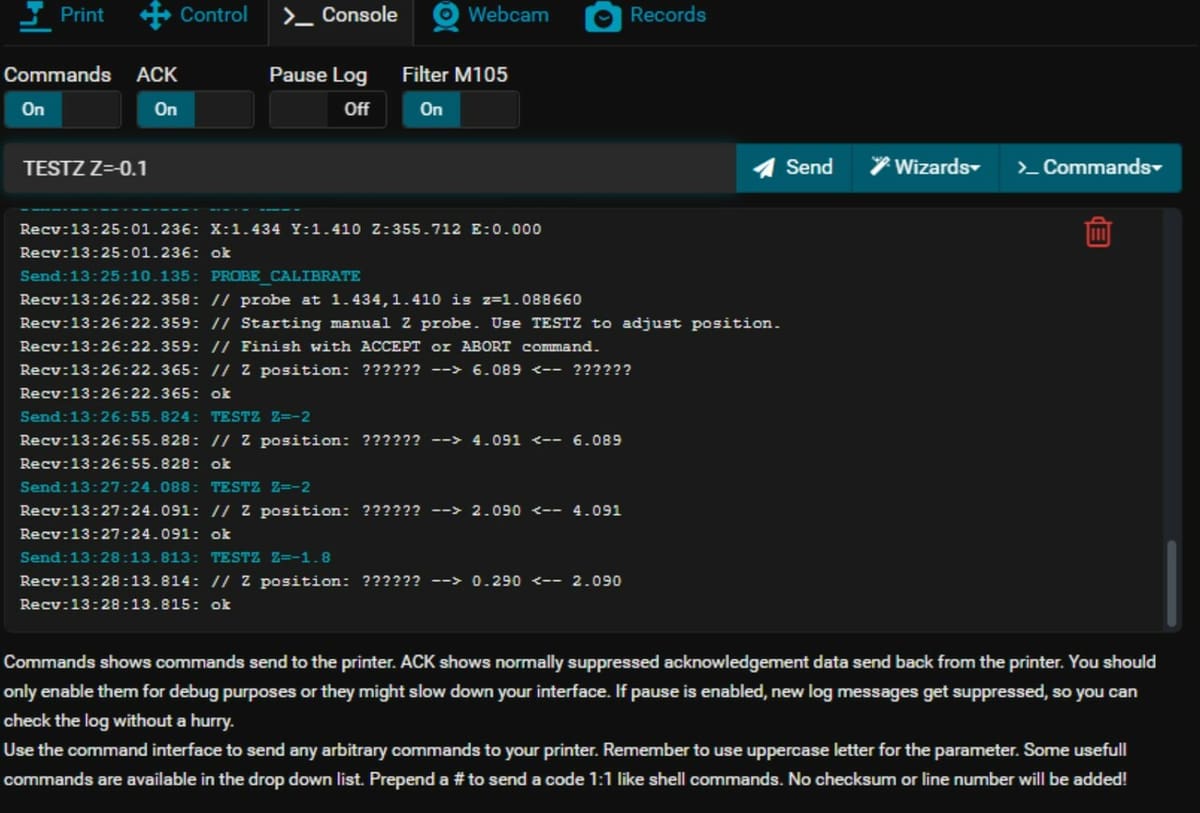Viewport: 1200px width, 813px height.
Task: Click the final 'Recv:13:28:13.815: ok' line
Action: tap(125, 604)
